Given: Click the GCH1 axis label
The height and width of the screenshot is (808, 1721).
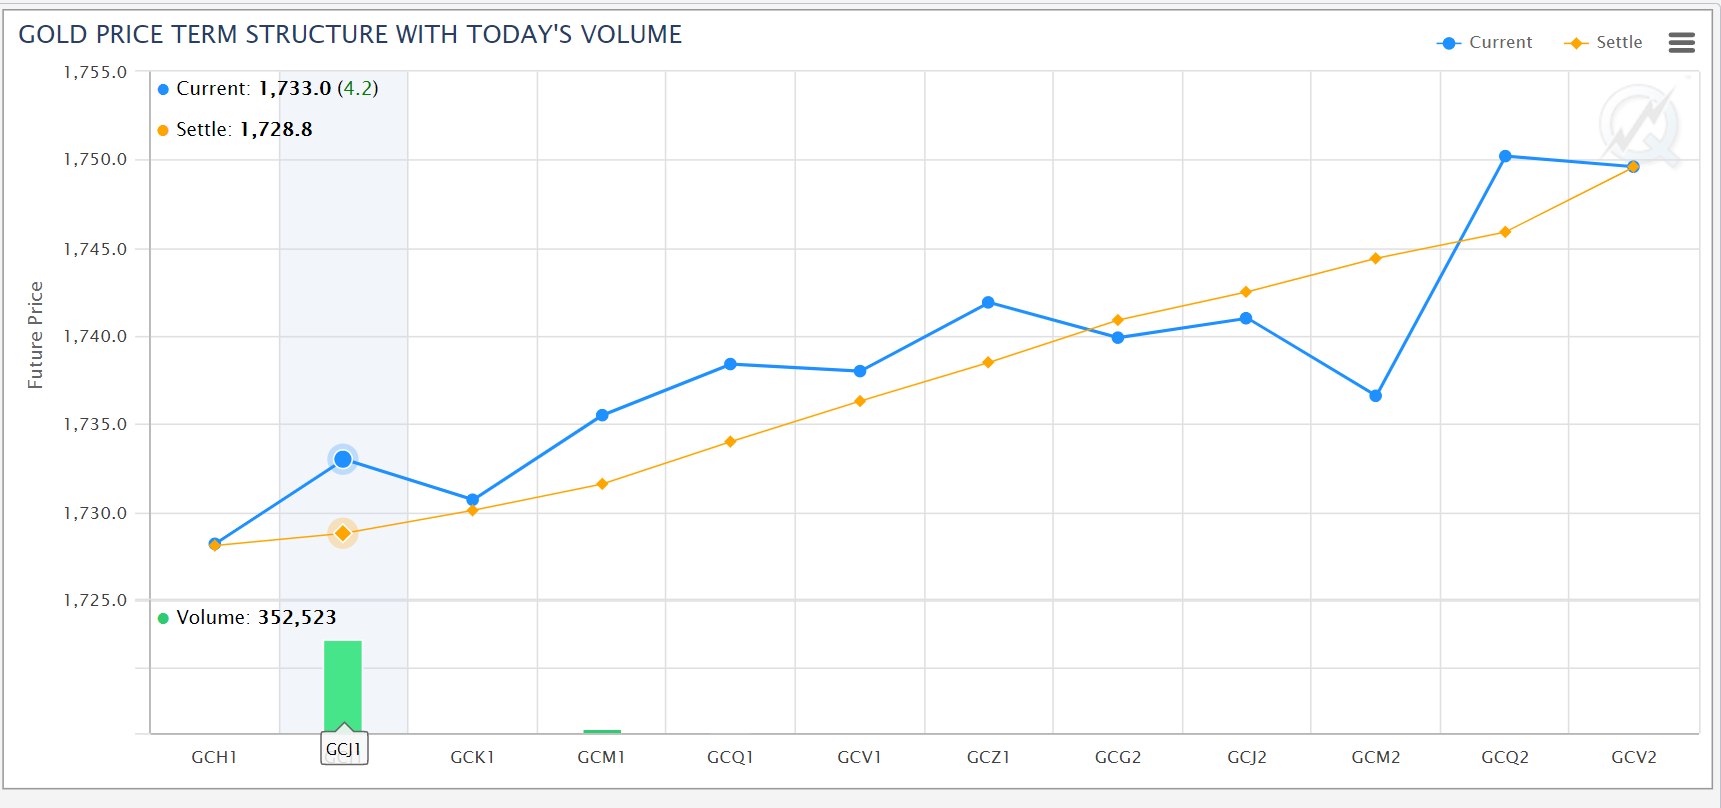Looking at the screenshot, I should (214, 757).
